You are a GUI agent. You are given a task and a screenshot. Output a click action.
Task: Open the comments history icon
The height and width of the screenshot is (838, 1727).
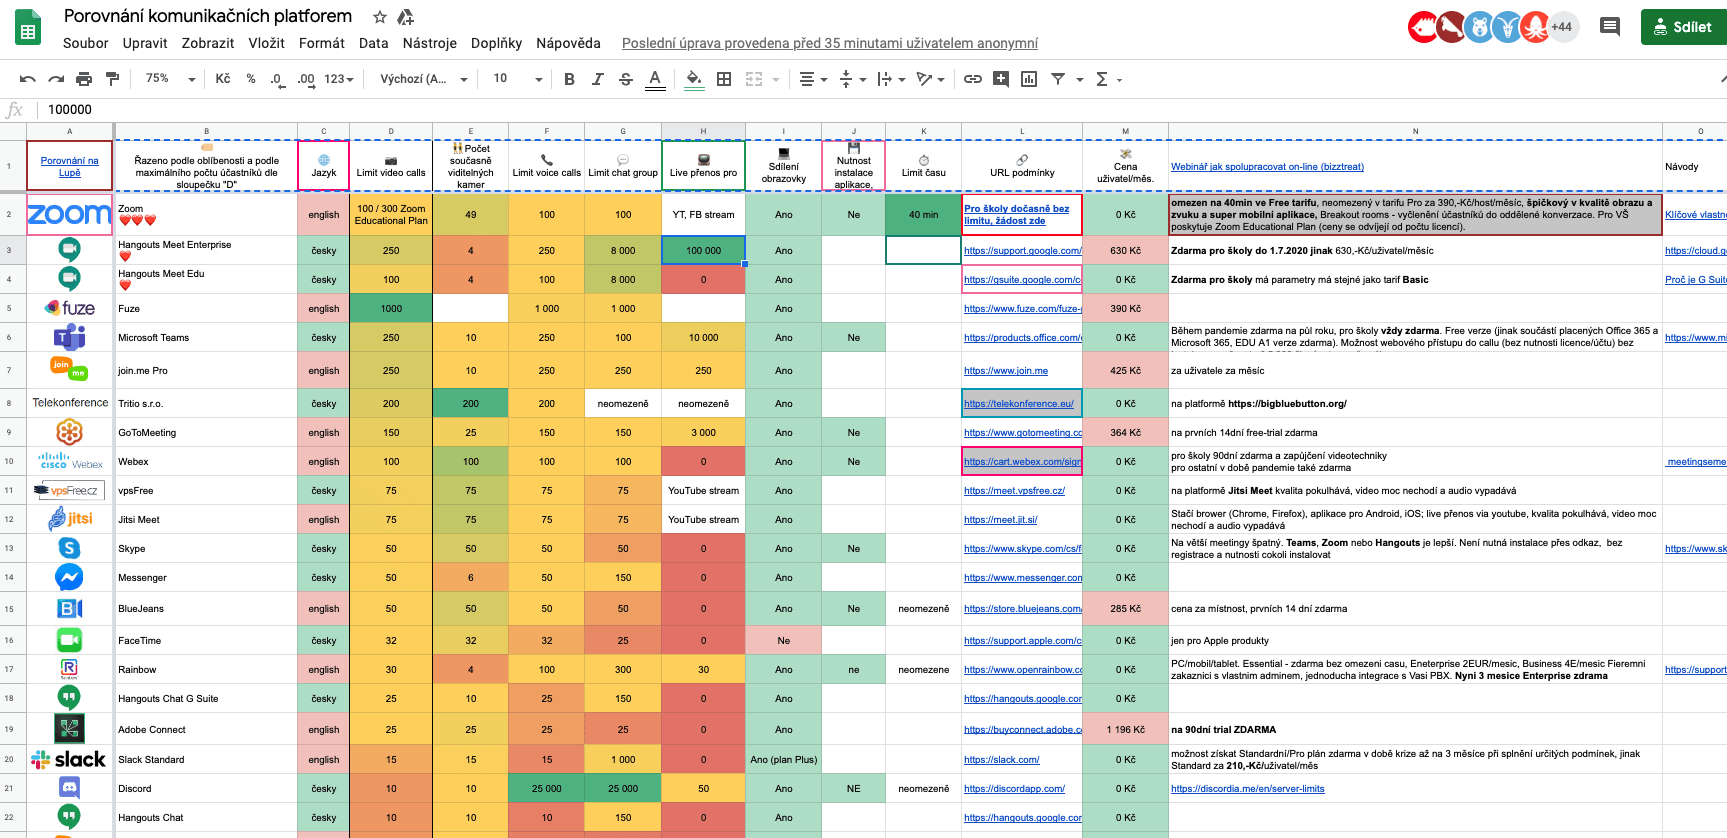pos(1610,27)
